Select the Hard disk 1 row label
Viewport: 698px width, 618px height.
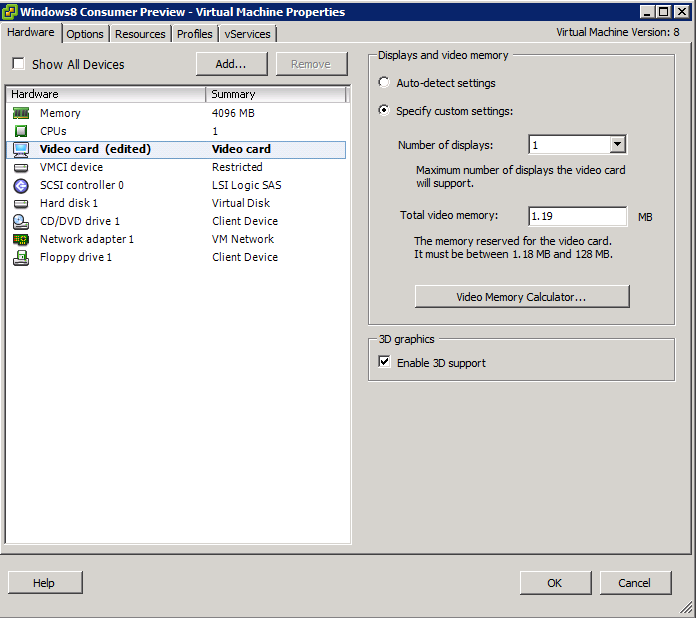pos(69,203)
